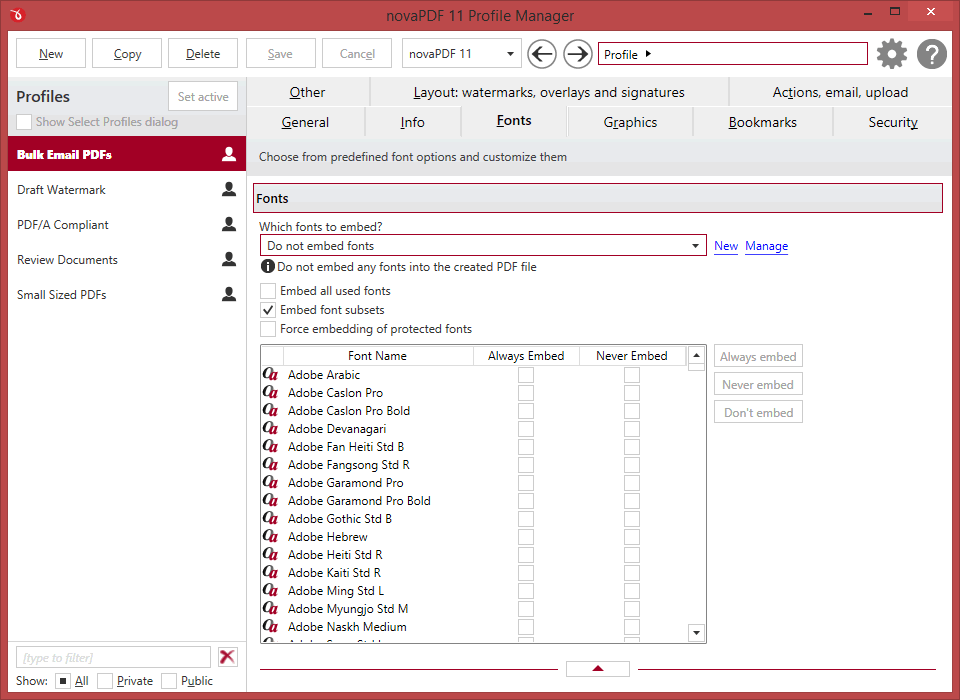
Task: Go forward with the right arrow icon
Action: (577, 54)
